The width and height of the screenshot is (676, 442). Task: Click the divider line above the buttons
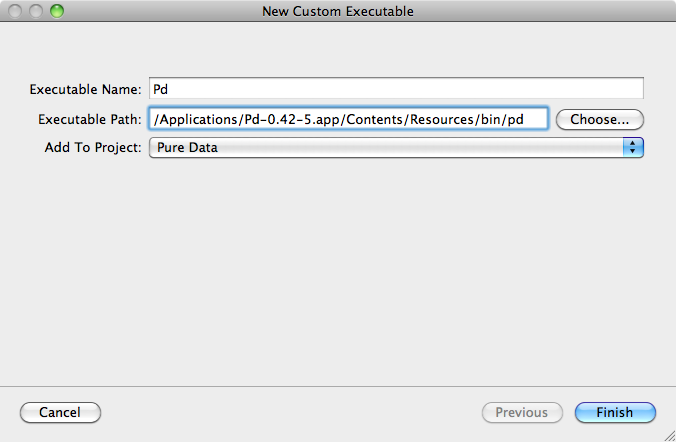pos(338,386)
